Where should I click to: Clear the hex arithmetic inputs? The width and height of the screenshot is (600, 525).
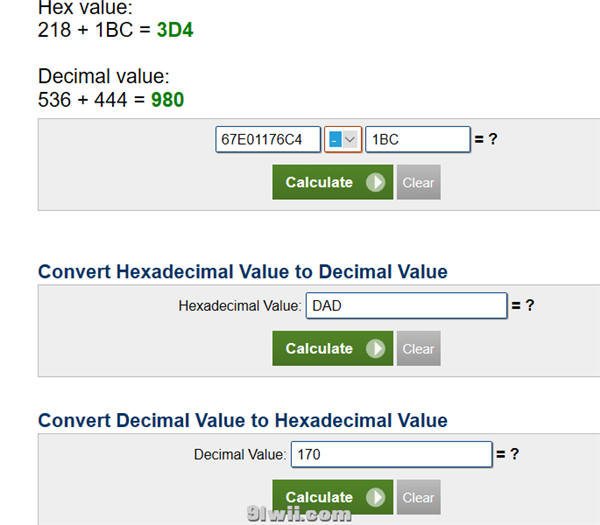(x=419, y=182)
